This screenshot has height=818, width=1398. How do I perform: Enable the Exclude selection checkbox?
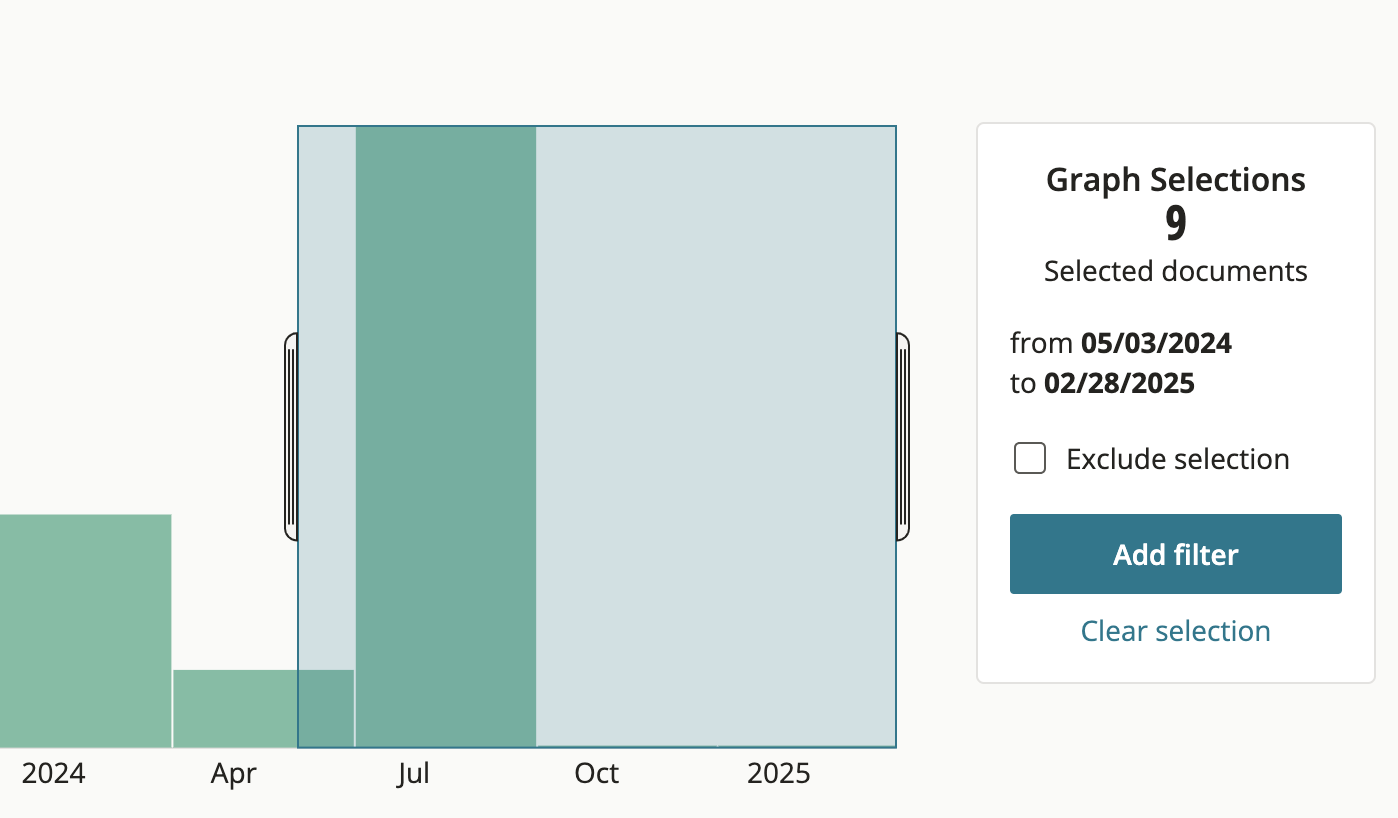click(x=1030, y=459)
